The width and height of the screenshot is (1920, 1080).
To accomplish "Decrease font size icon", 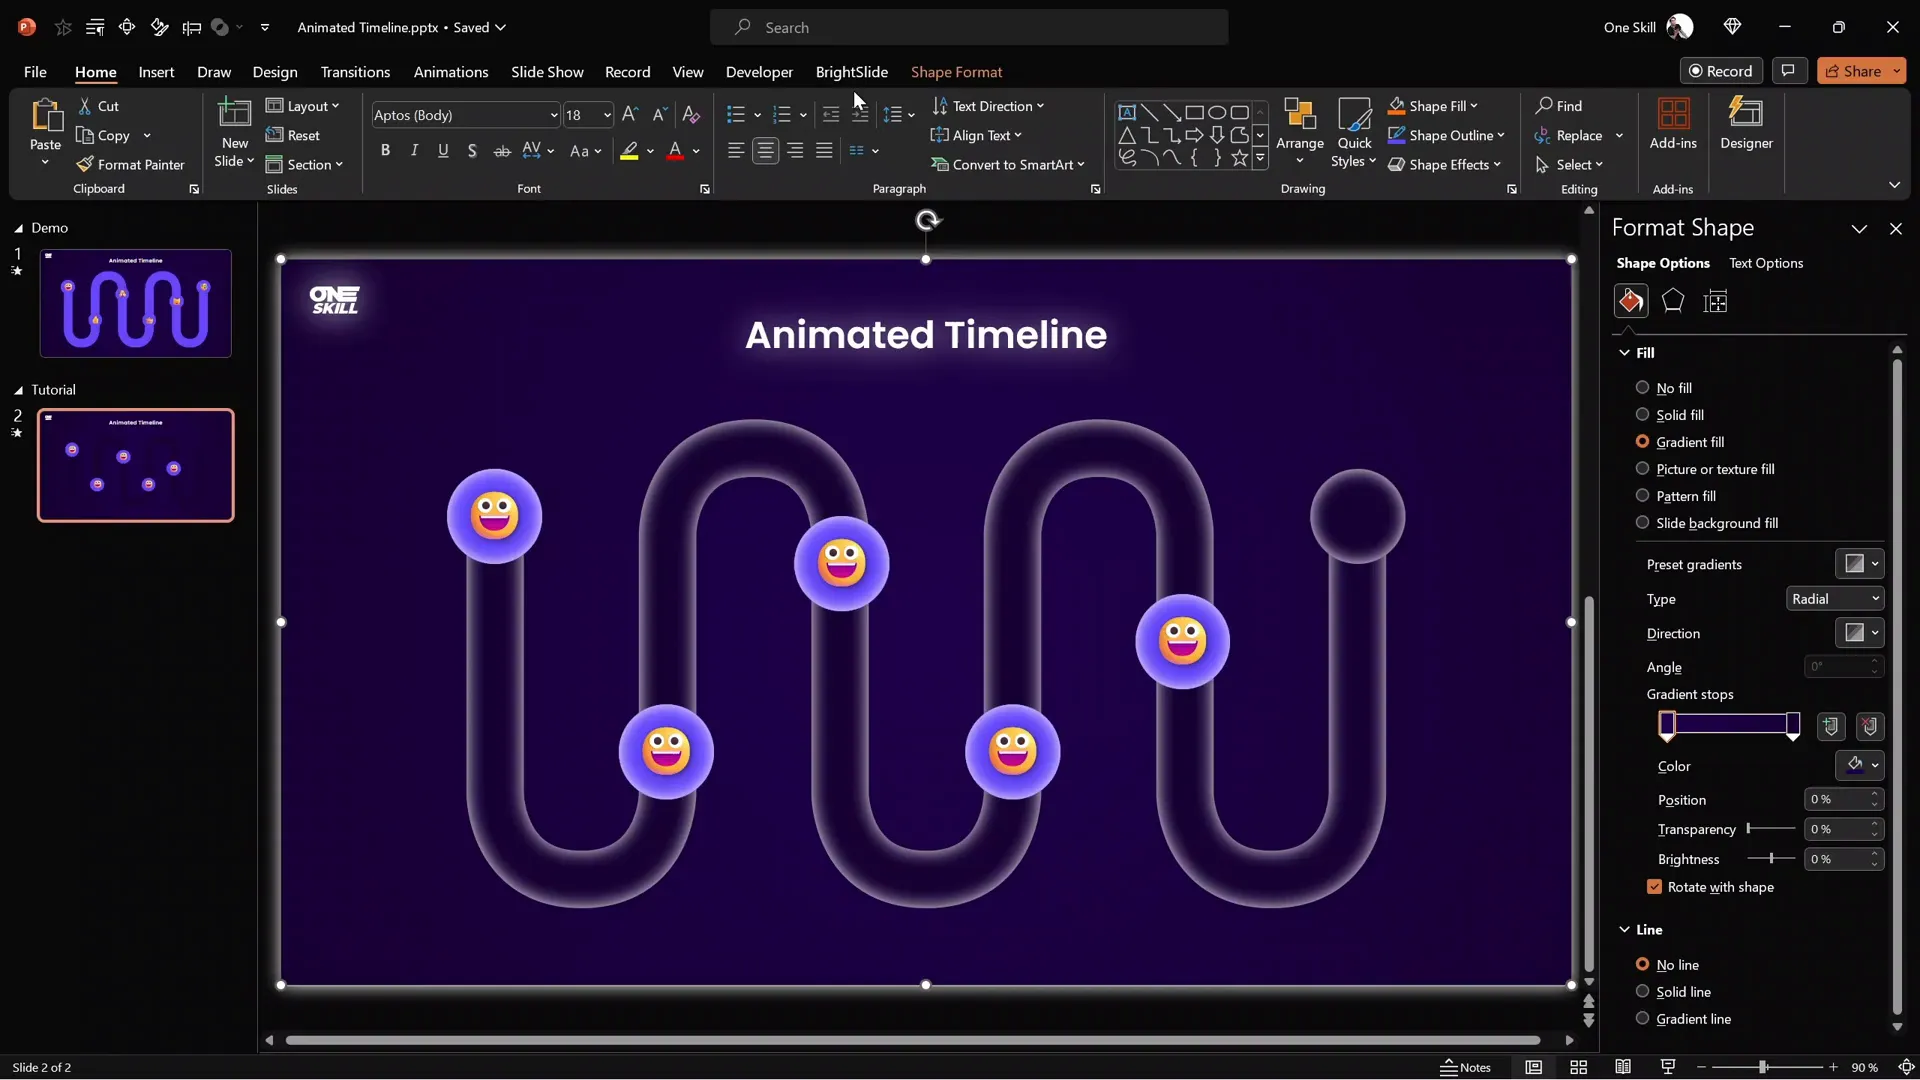I will tap(659, 115).
